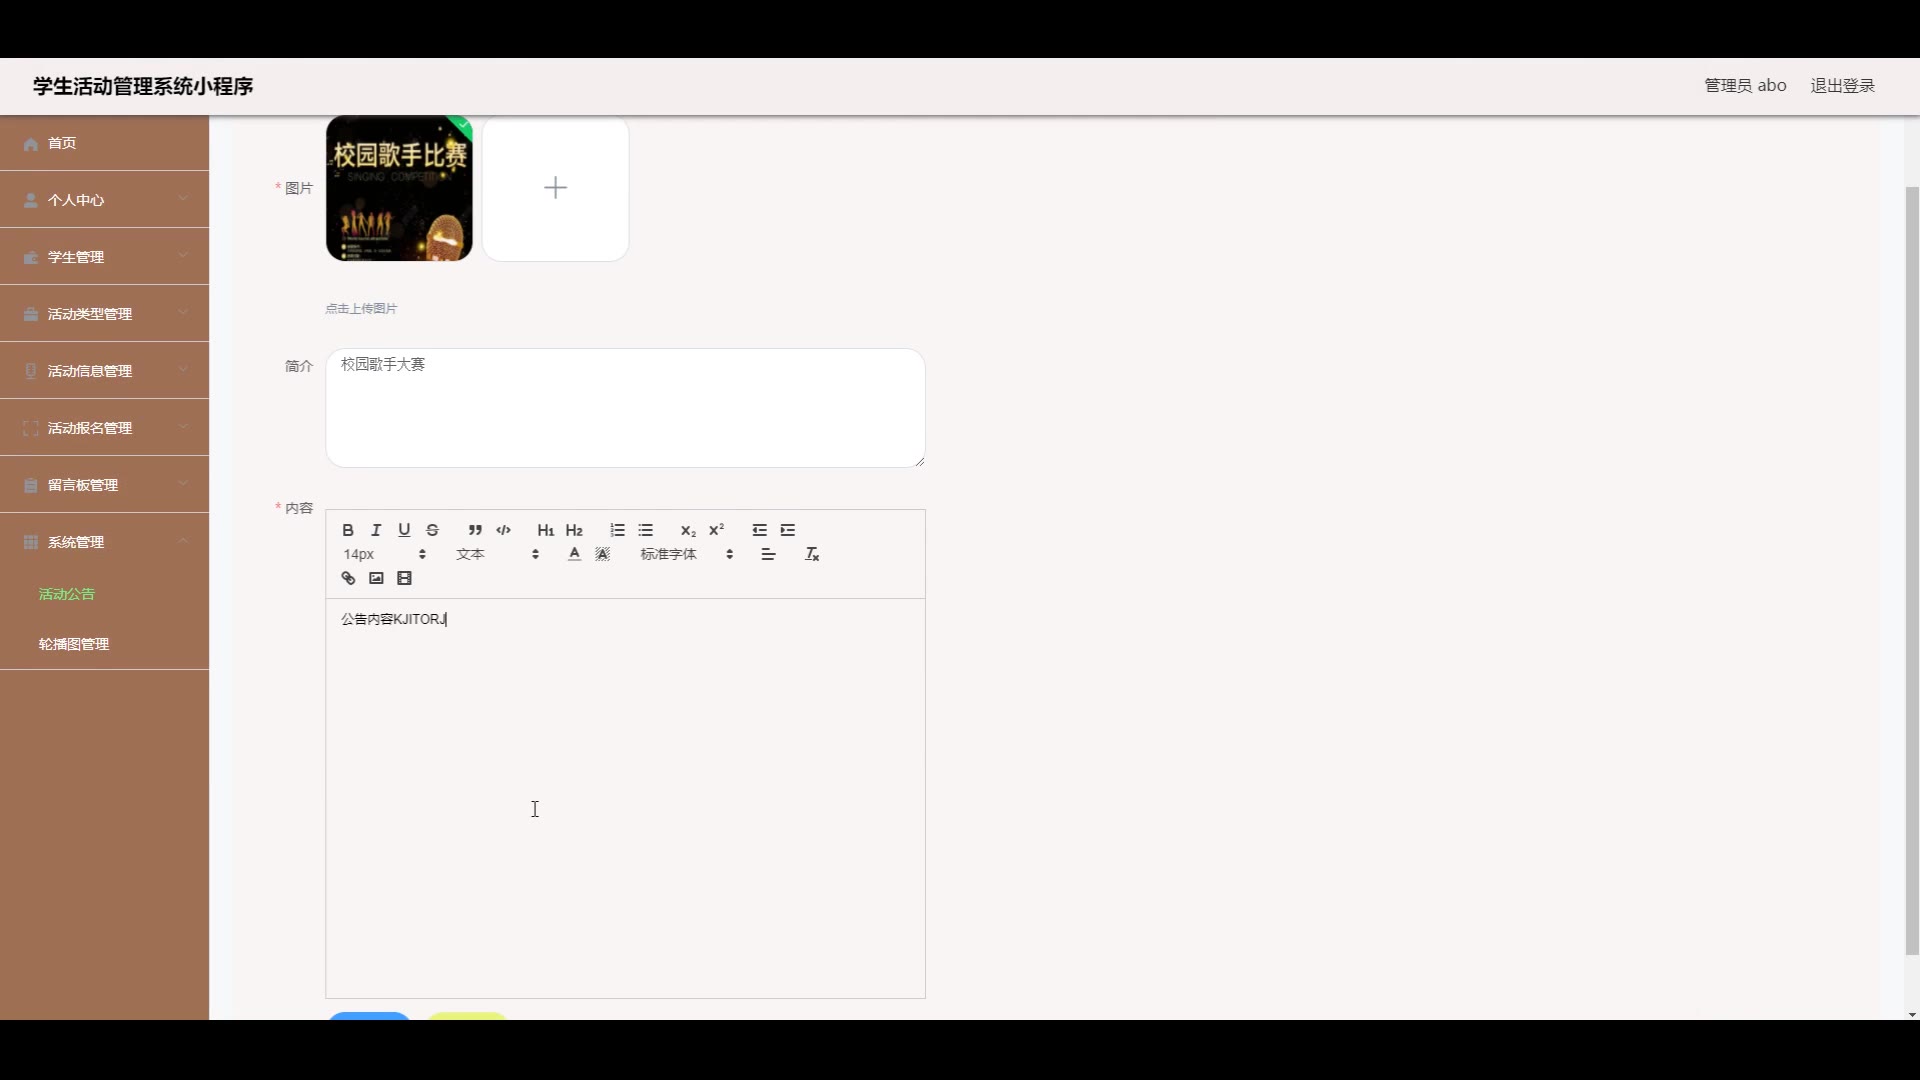
Task: Click the 退出登录 link
Action: click(1842, 86)
